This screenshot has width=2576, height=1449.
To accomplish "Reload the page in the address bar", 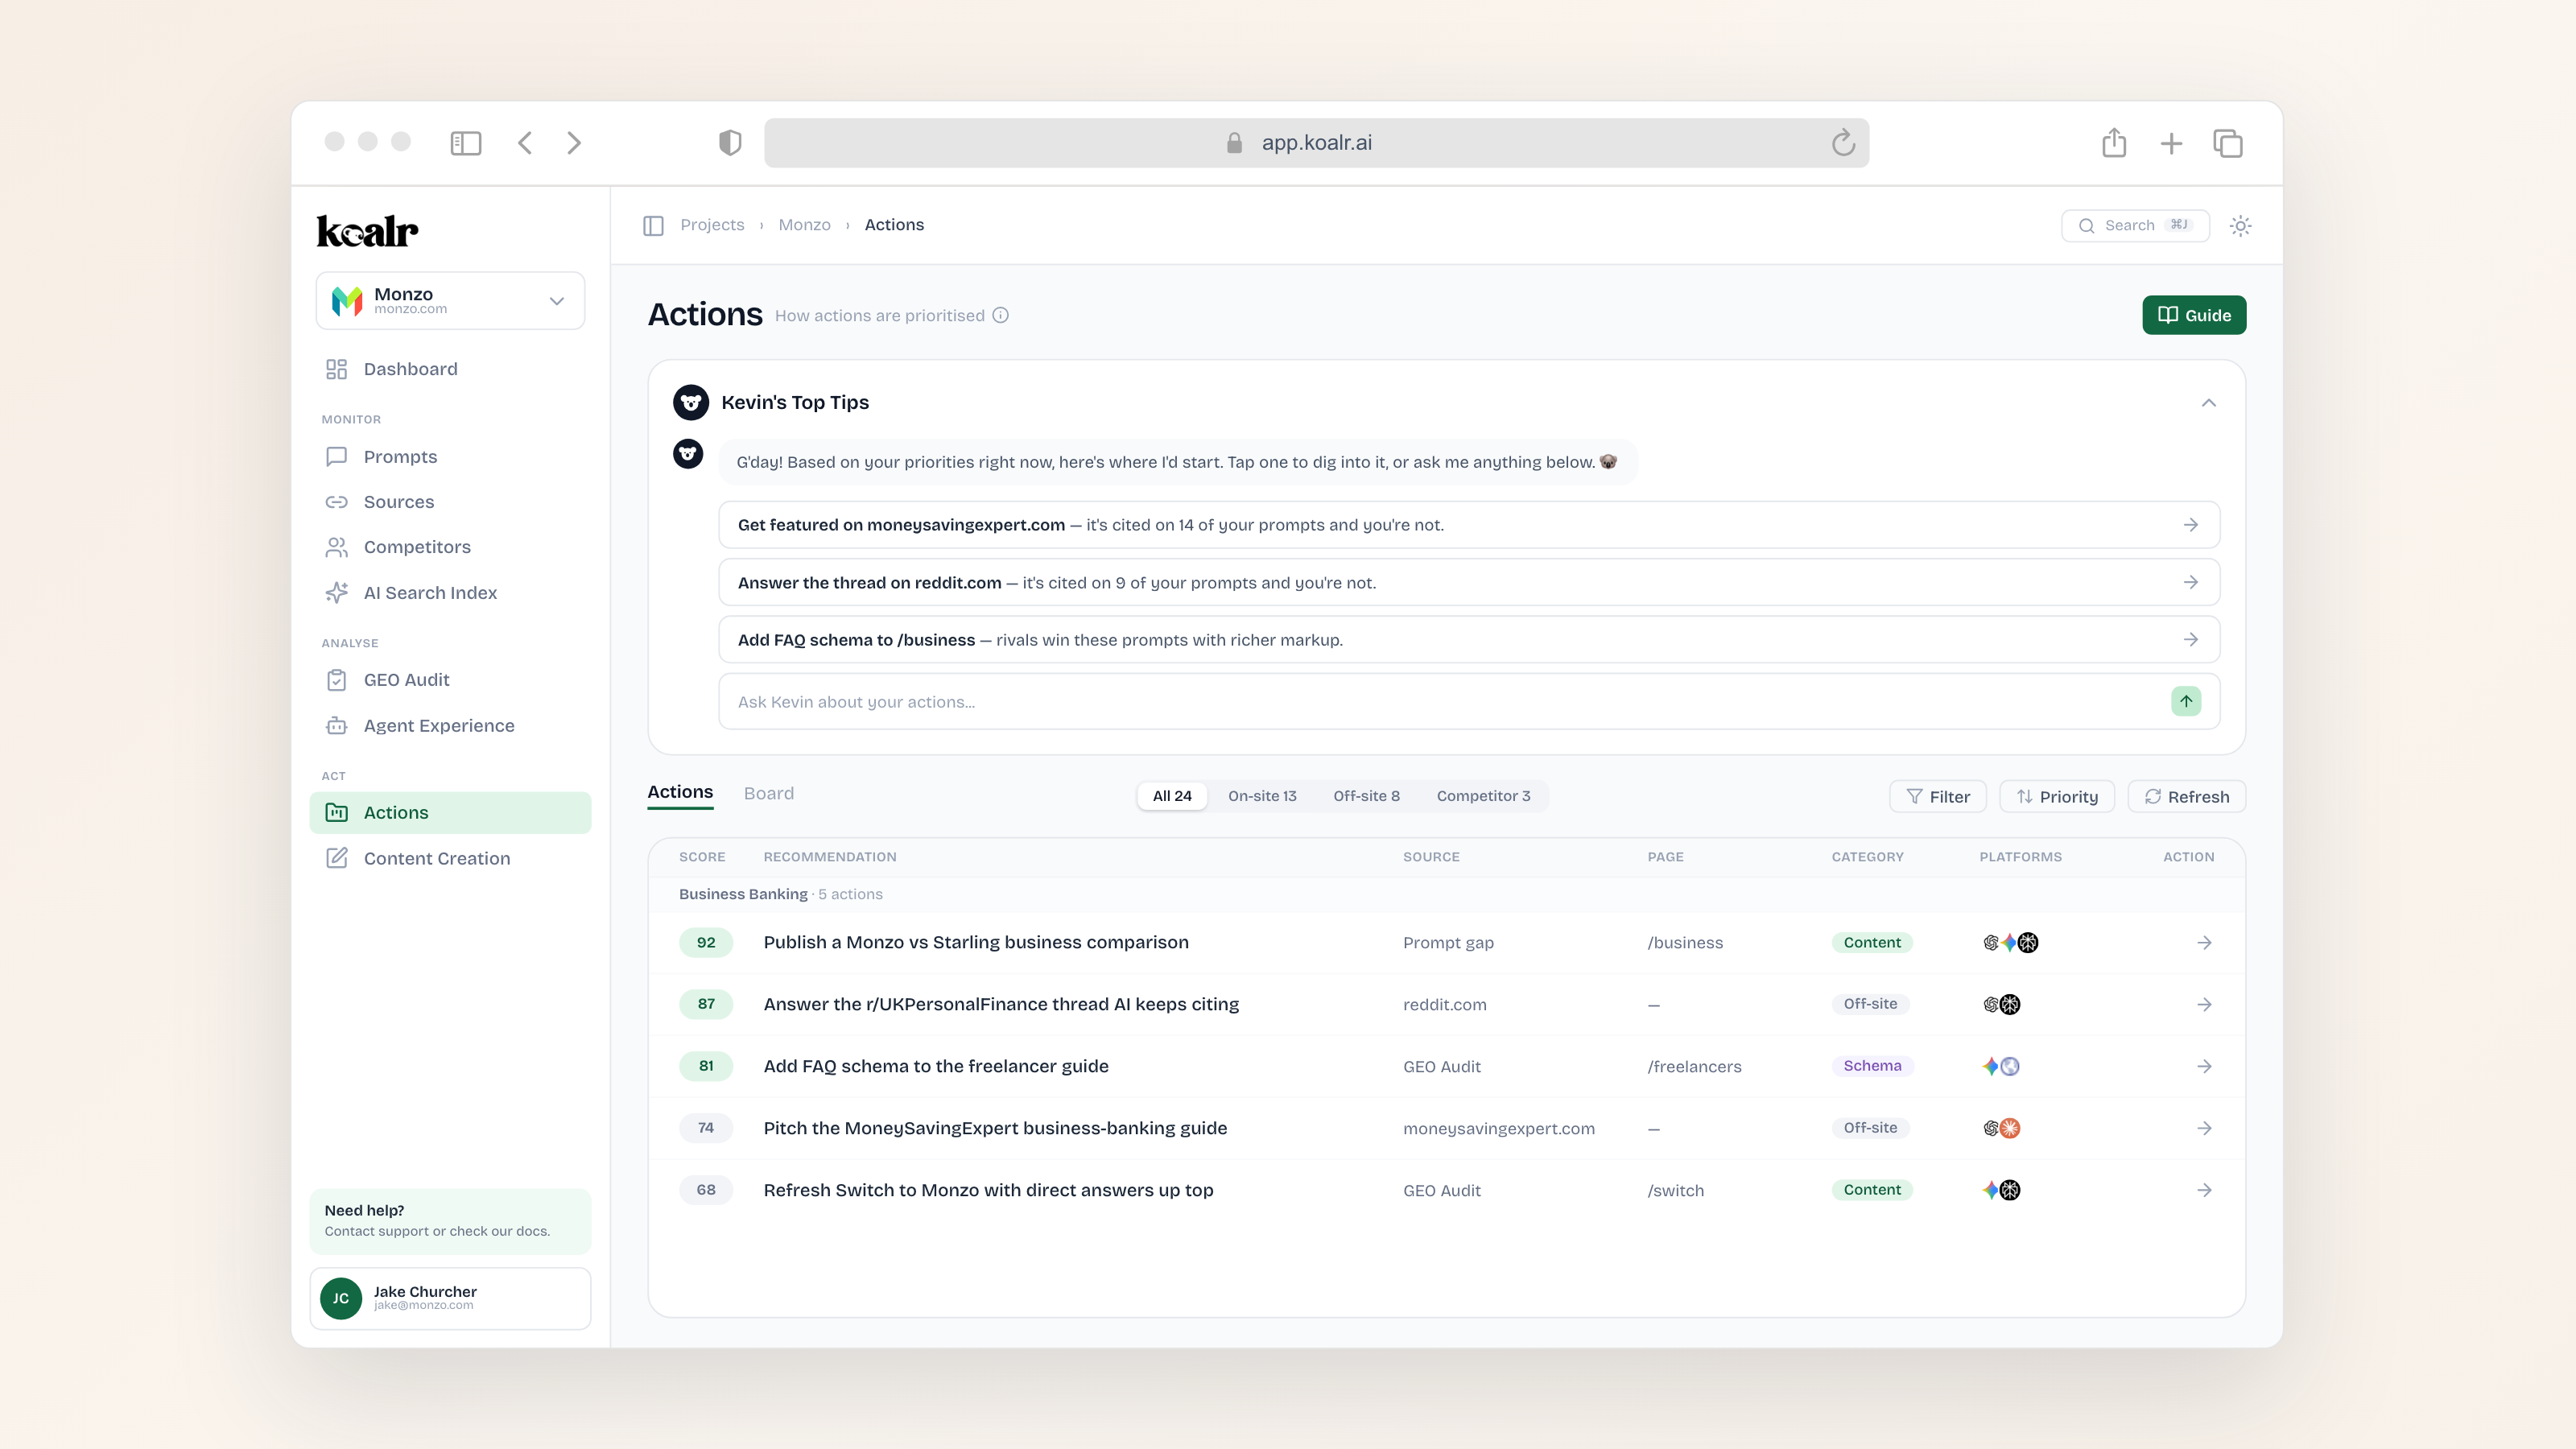I will [x=1843, y=143].
